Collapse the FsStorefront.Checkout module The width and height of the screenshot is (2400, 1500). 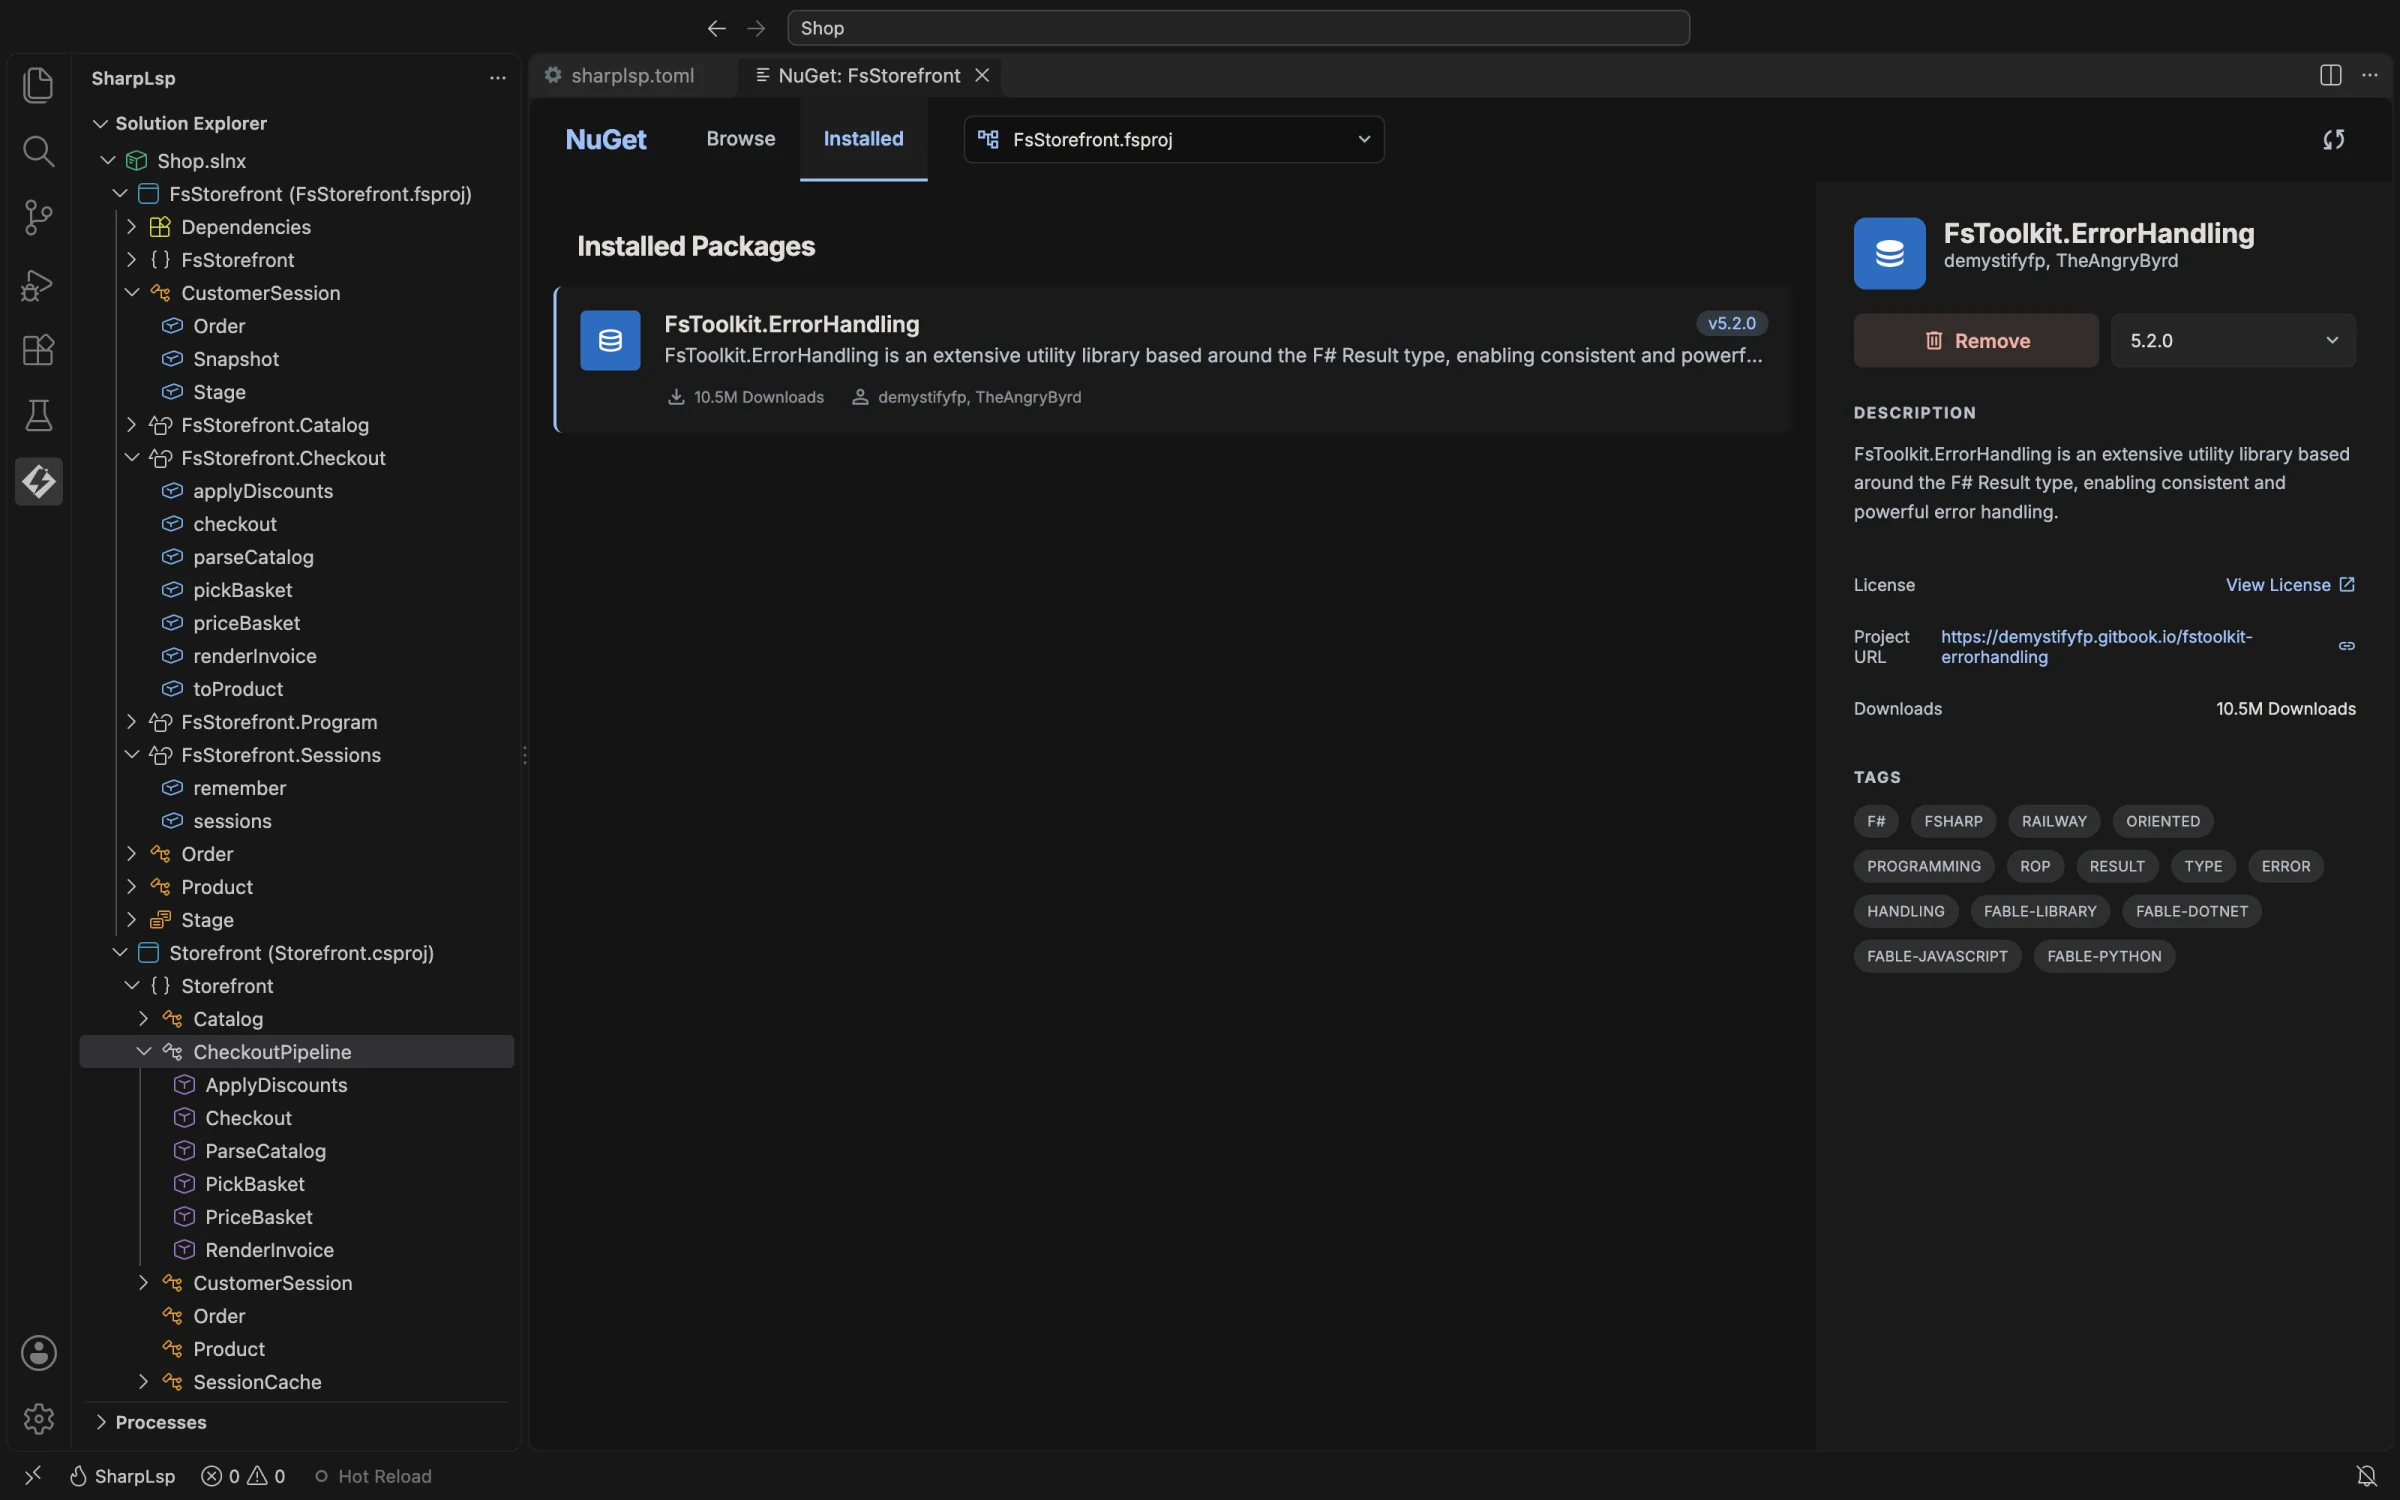131,458
